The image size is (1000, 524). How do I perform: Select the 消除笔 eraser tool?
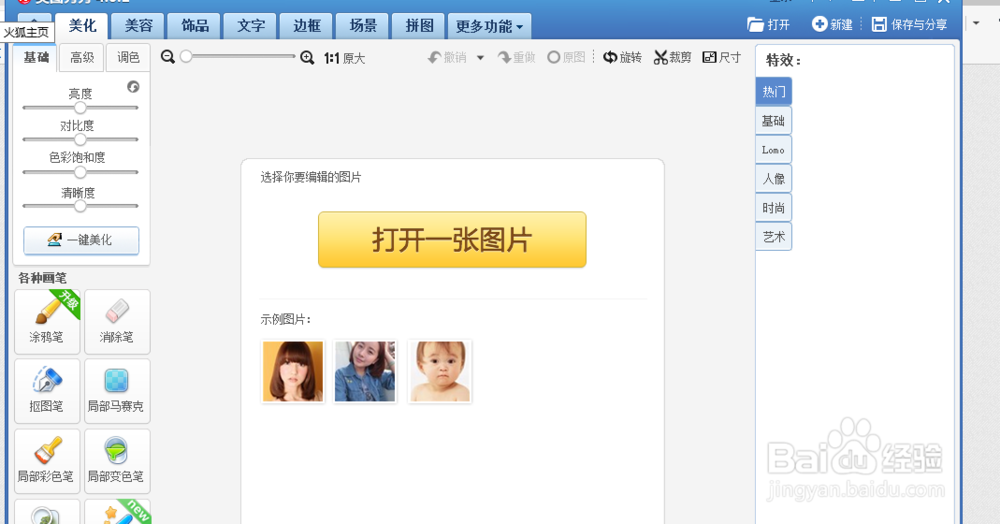pyautogui.click(x=117, y=321)
